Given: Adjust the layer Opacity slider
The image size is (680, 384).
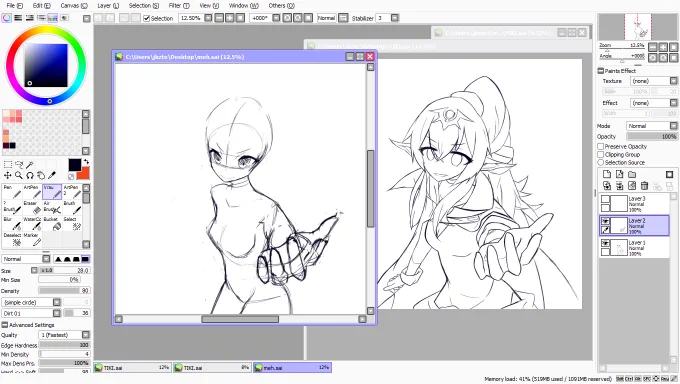Looking at the screenshot, I should 652,136.
